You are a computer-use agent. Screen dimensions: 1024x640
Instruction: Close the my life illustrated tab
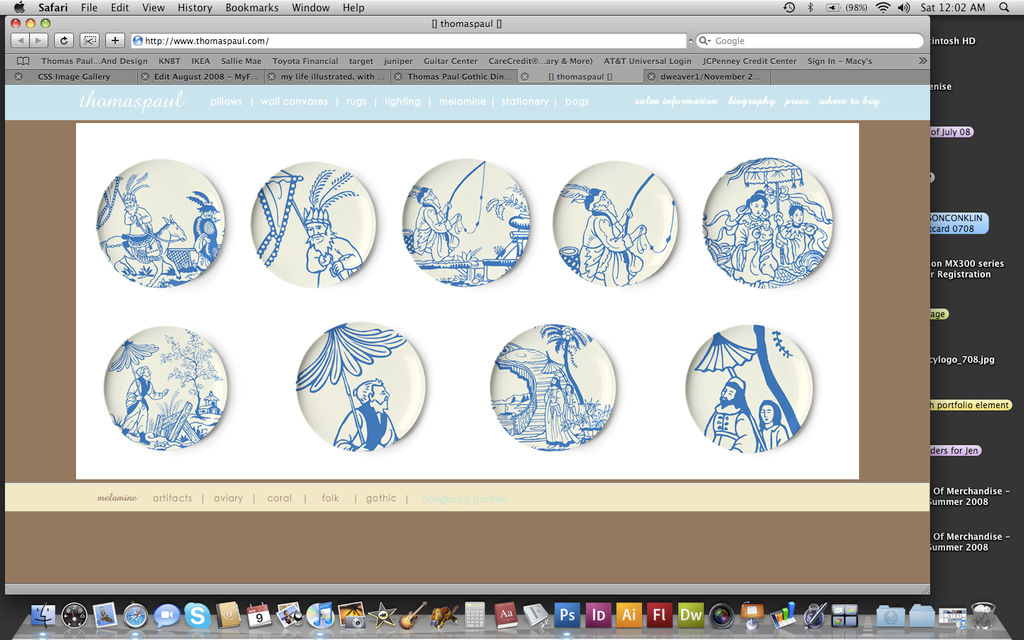(272, 76)
